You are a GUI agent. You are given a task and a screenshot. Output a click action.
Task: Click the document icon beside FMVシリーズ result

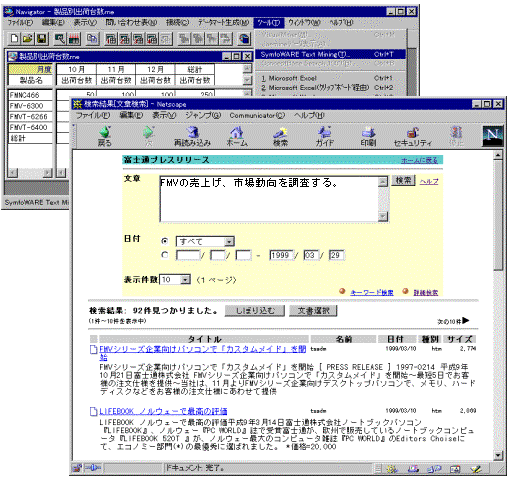click(93, 349)
